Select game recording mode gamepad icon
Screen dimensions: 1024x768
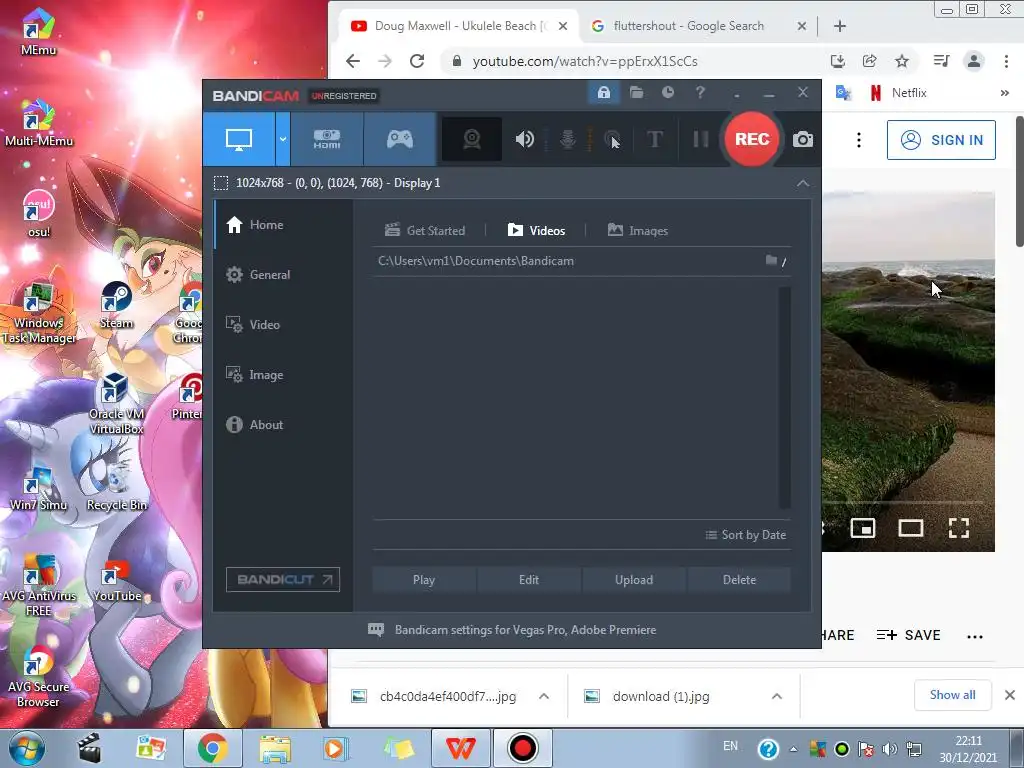tap(400, 139)
